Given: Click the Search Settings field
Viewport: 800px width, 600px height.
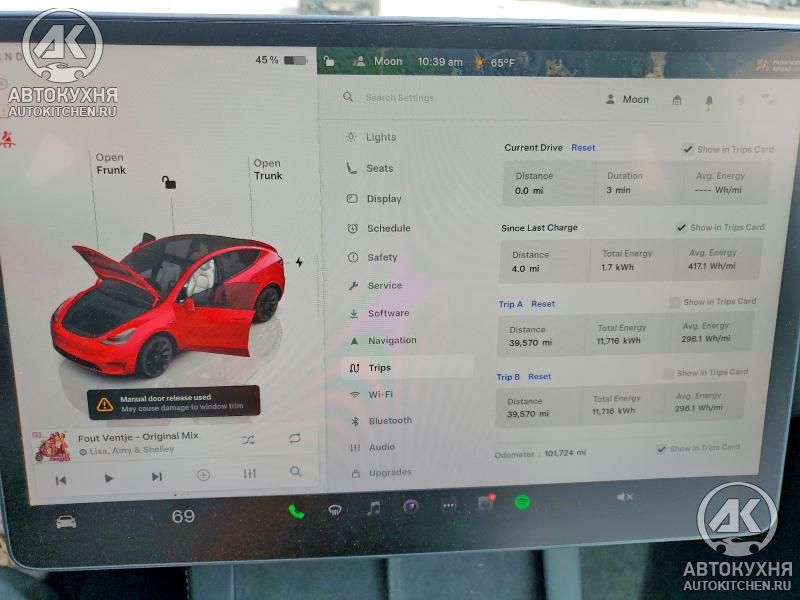Looking at the screenshot, I should [x=399, y=97].
